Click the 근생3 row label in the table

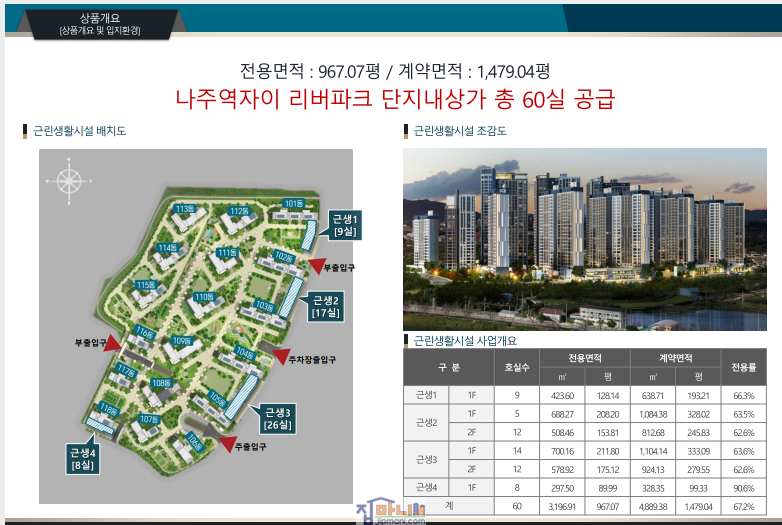426,459
